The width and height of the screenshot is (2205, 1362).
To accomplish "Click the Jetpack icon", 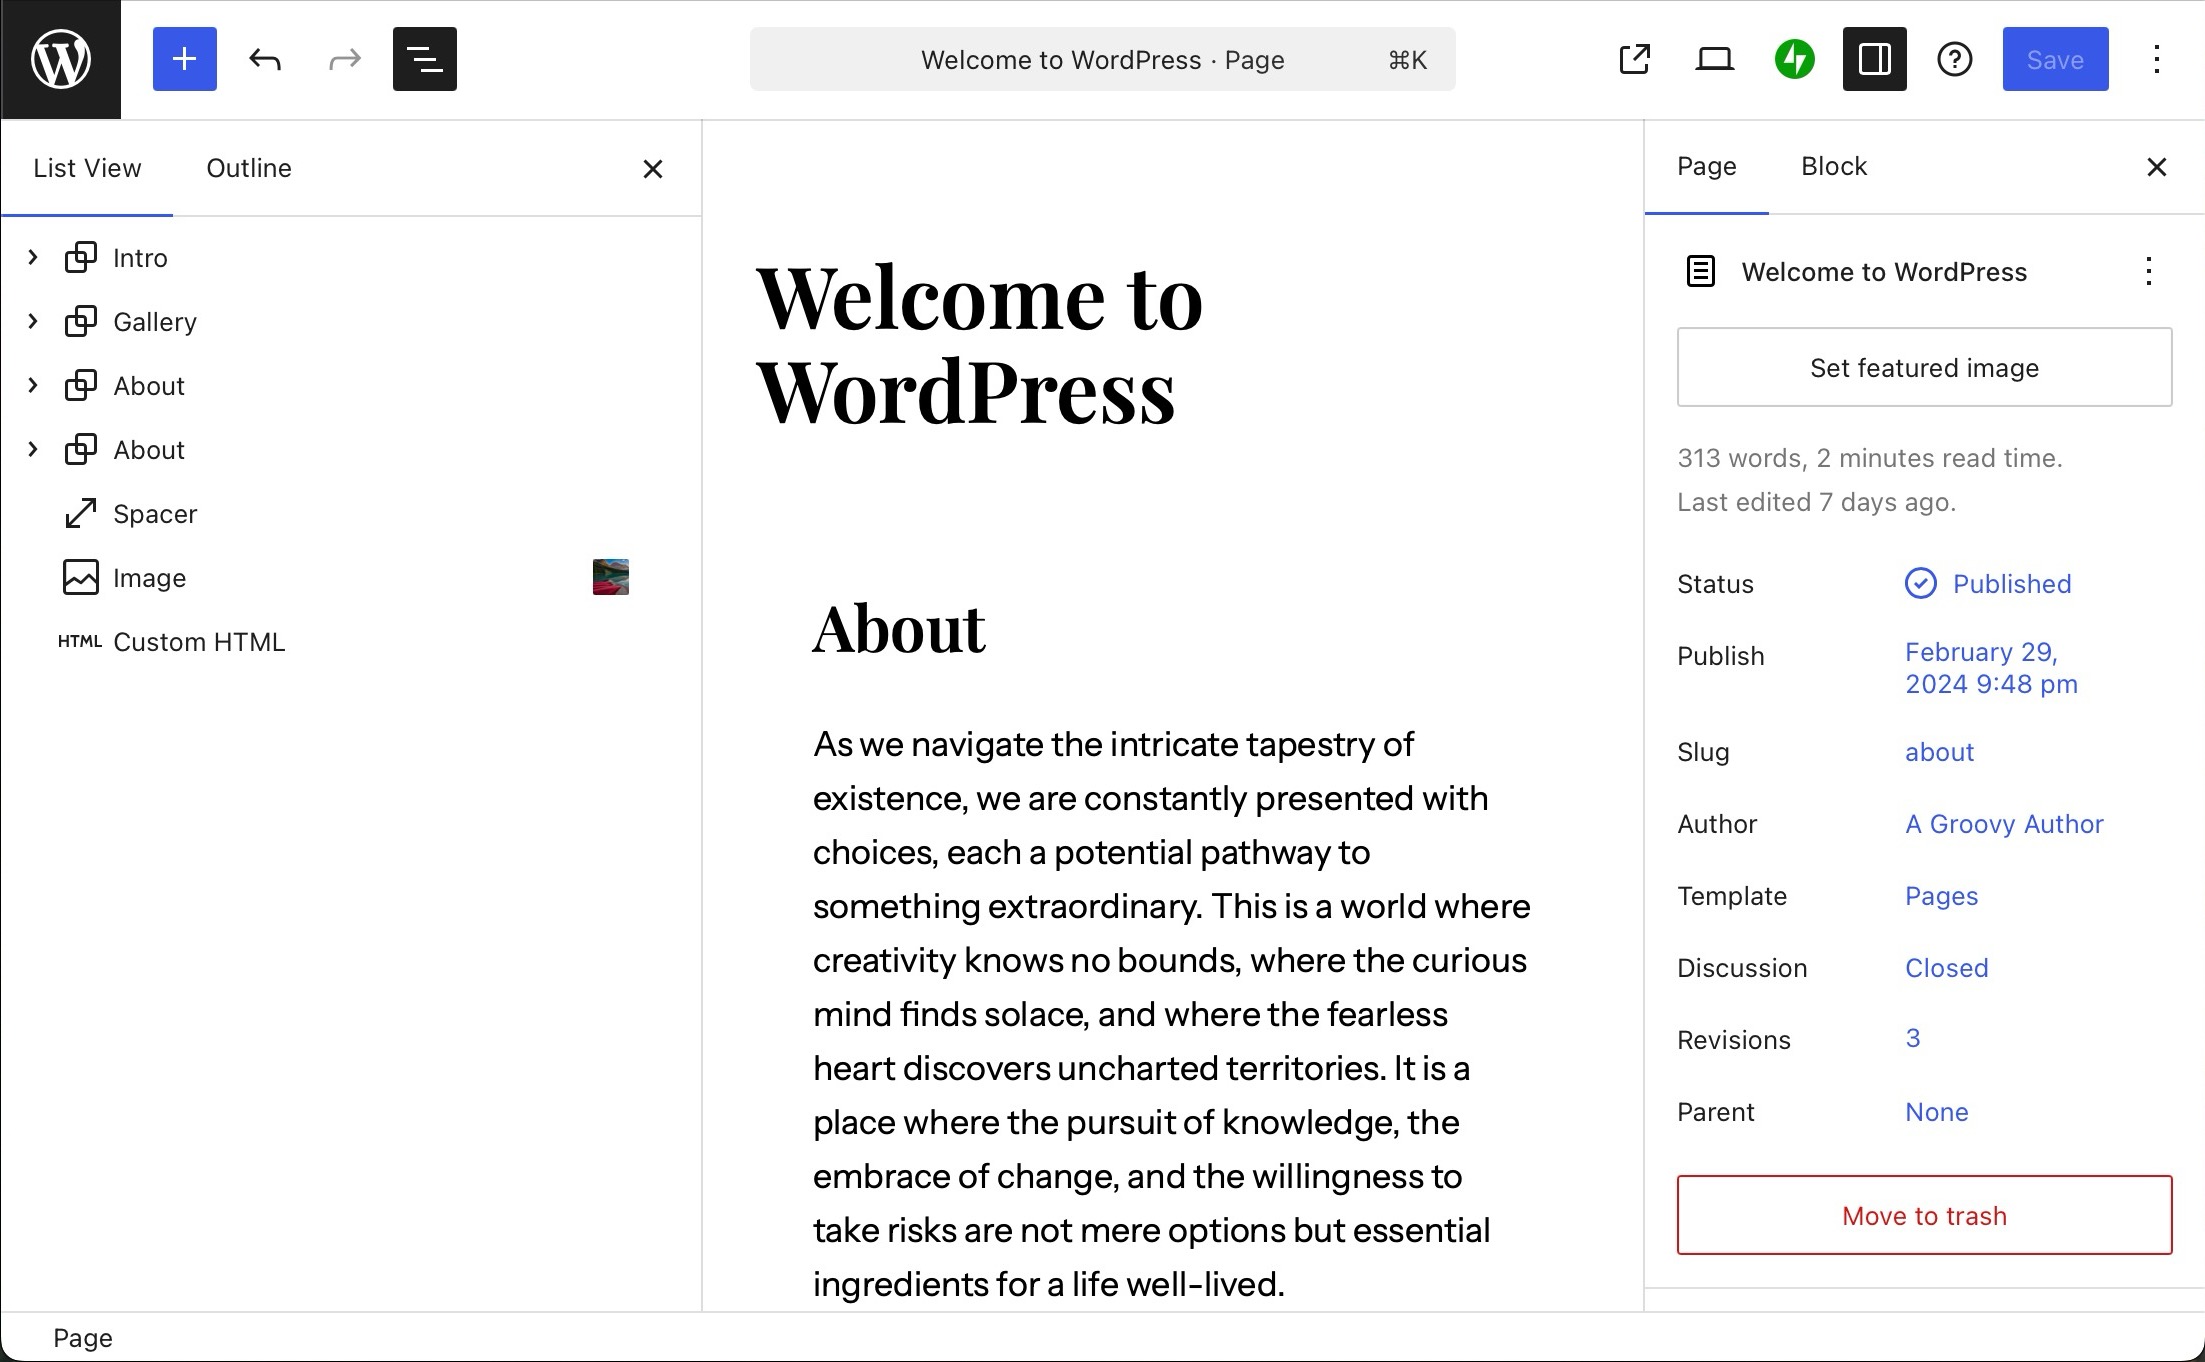I will [1794, 59].
